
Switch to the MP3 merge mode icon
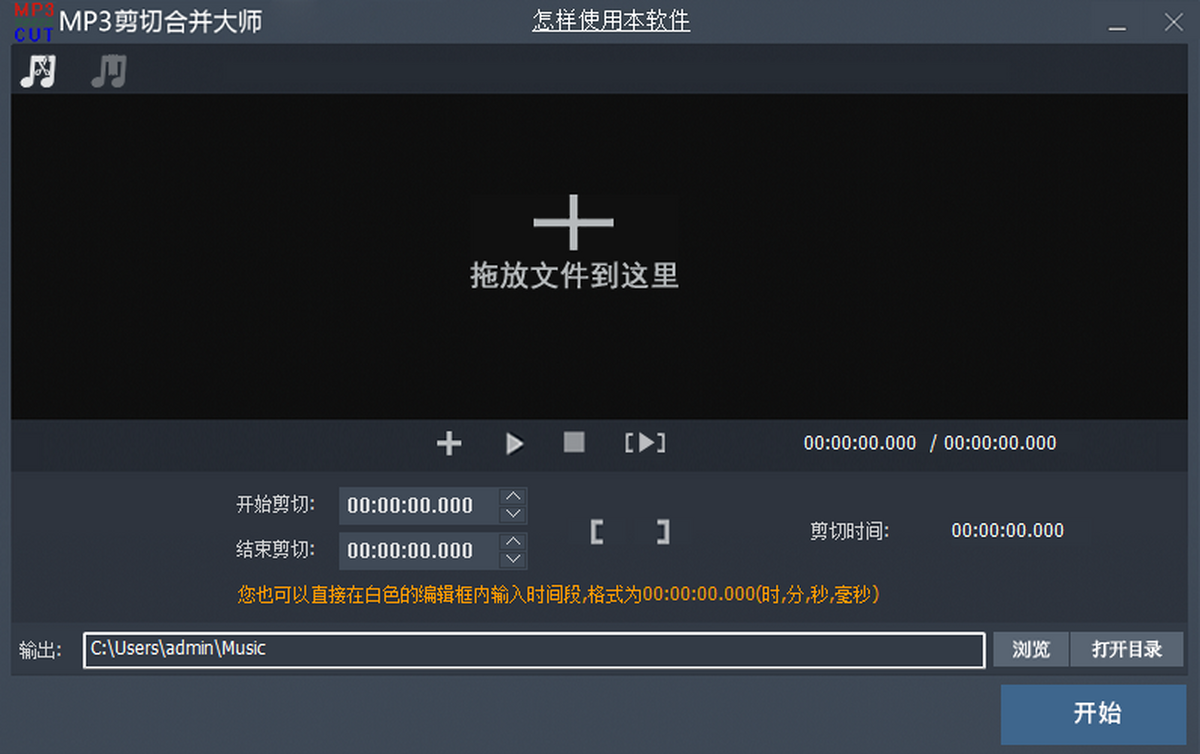click(x=108, y=71)
